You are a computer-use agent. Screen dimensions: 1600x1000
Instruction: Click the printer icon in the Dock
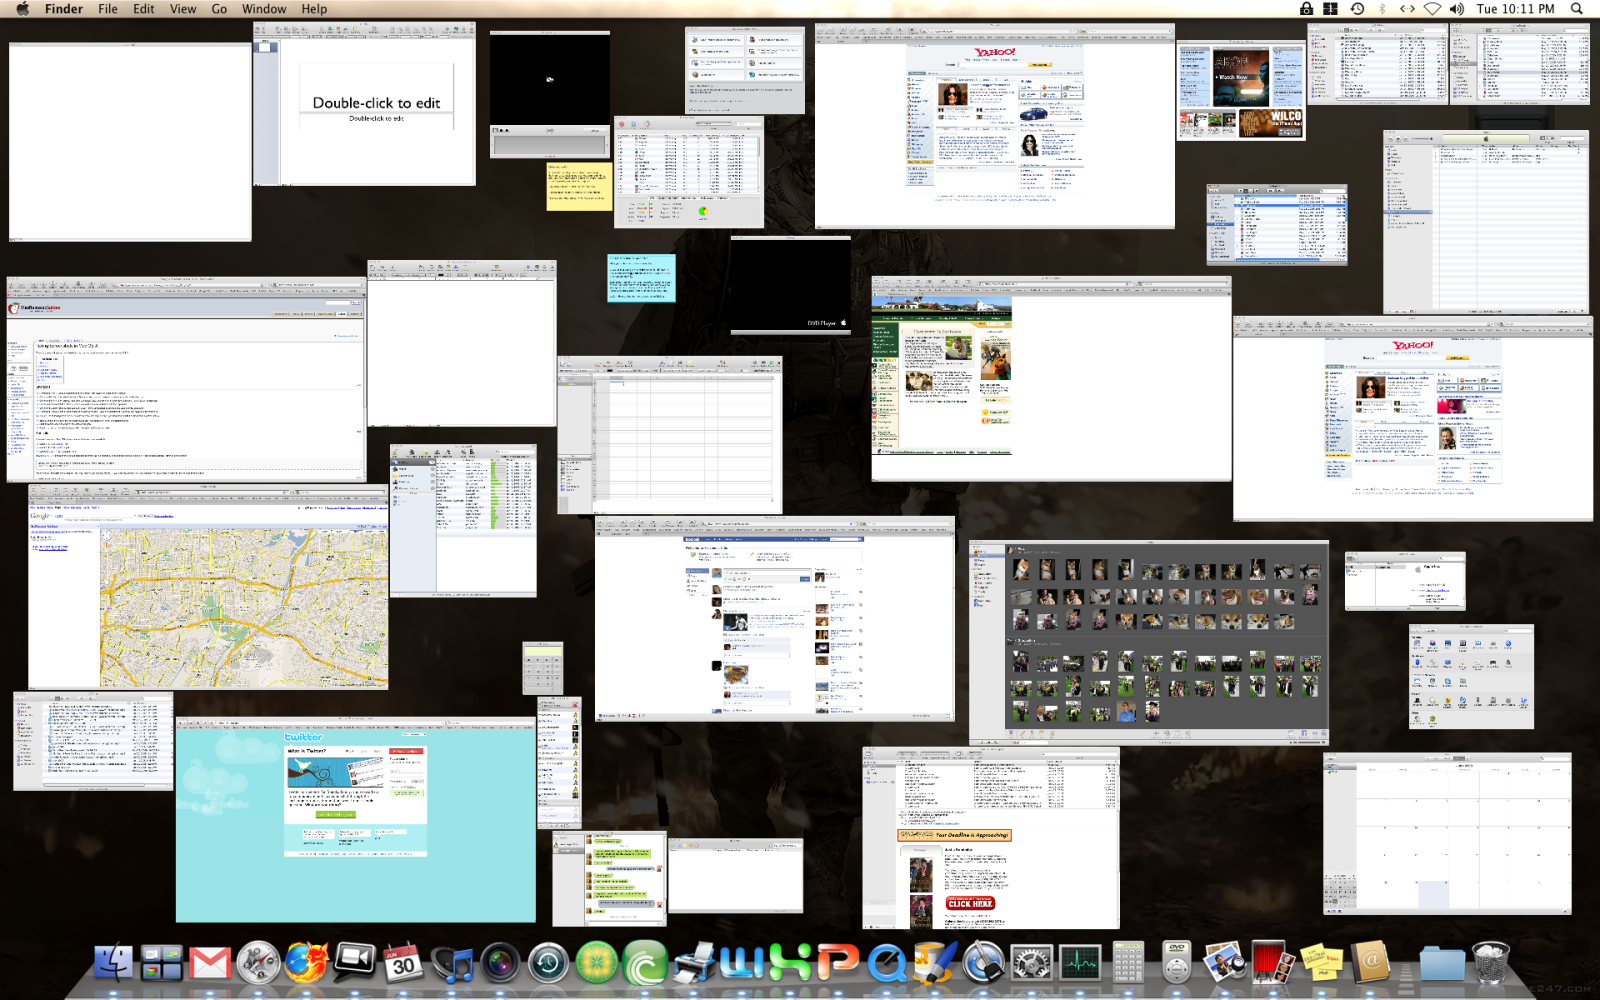click(x=694, y=963)
